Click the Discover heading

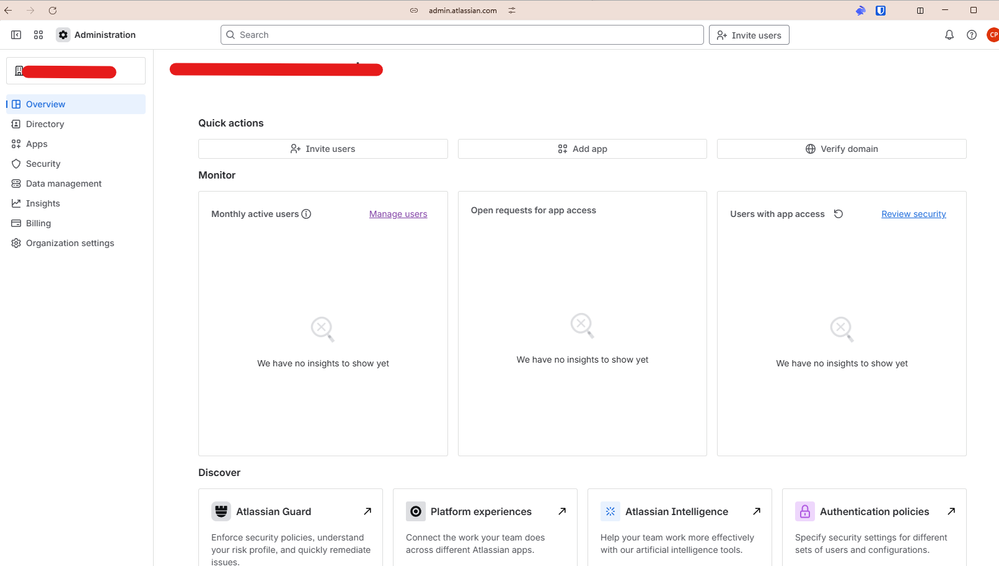tap(219, 472)
